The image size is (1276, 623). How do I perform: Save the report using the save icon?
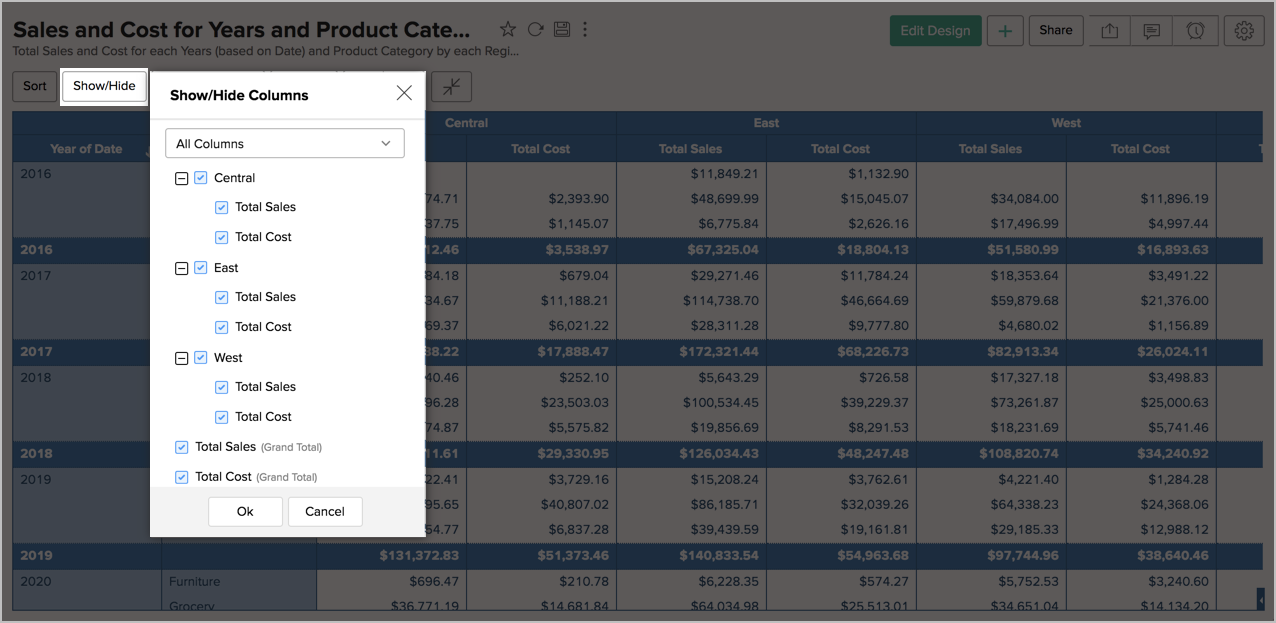coord(561,29)
